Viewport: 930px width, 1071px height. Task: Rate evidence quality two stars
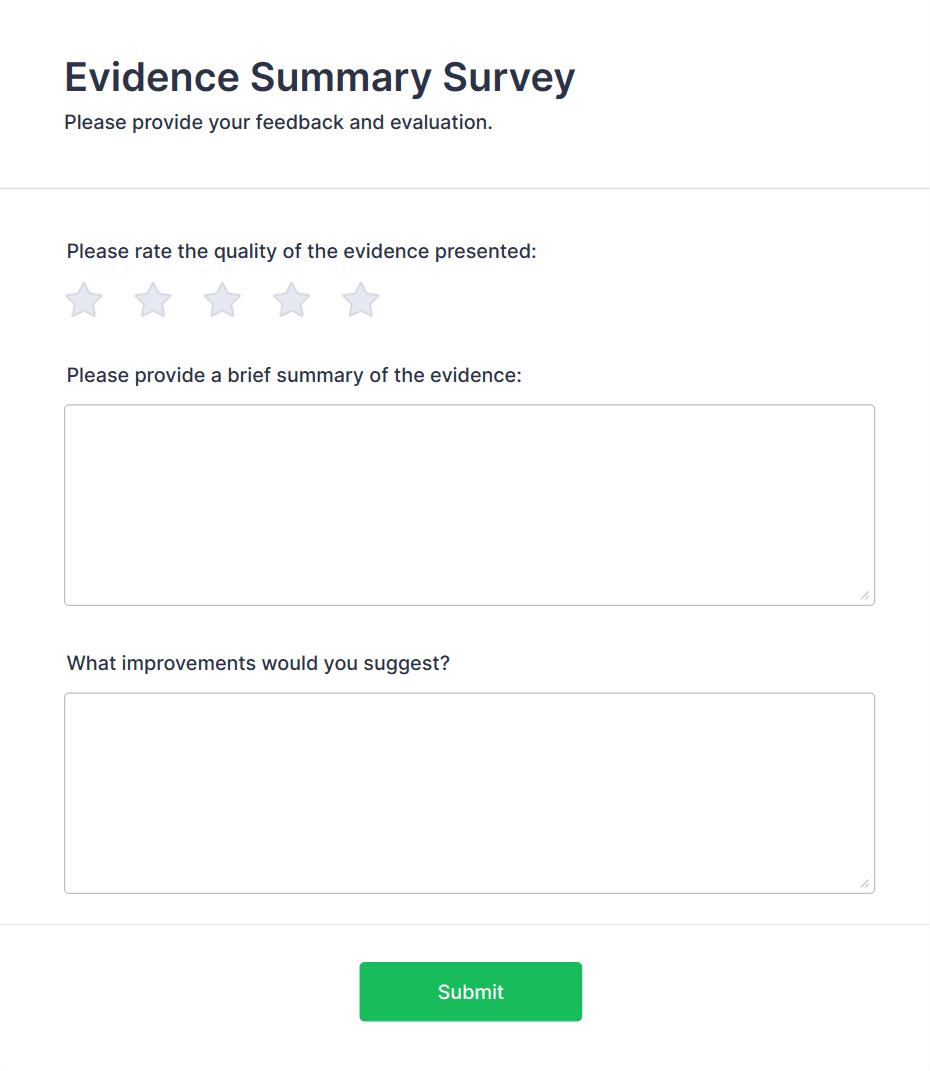(153, 300)
